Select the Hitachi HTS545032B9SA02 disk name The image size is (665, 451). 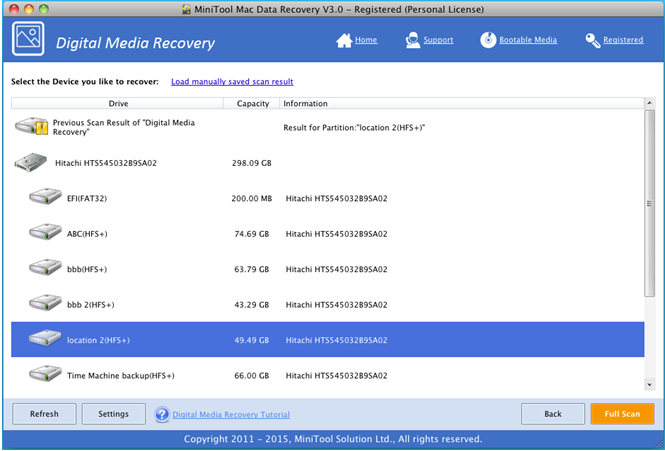(106, 163)
